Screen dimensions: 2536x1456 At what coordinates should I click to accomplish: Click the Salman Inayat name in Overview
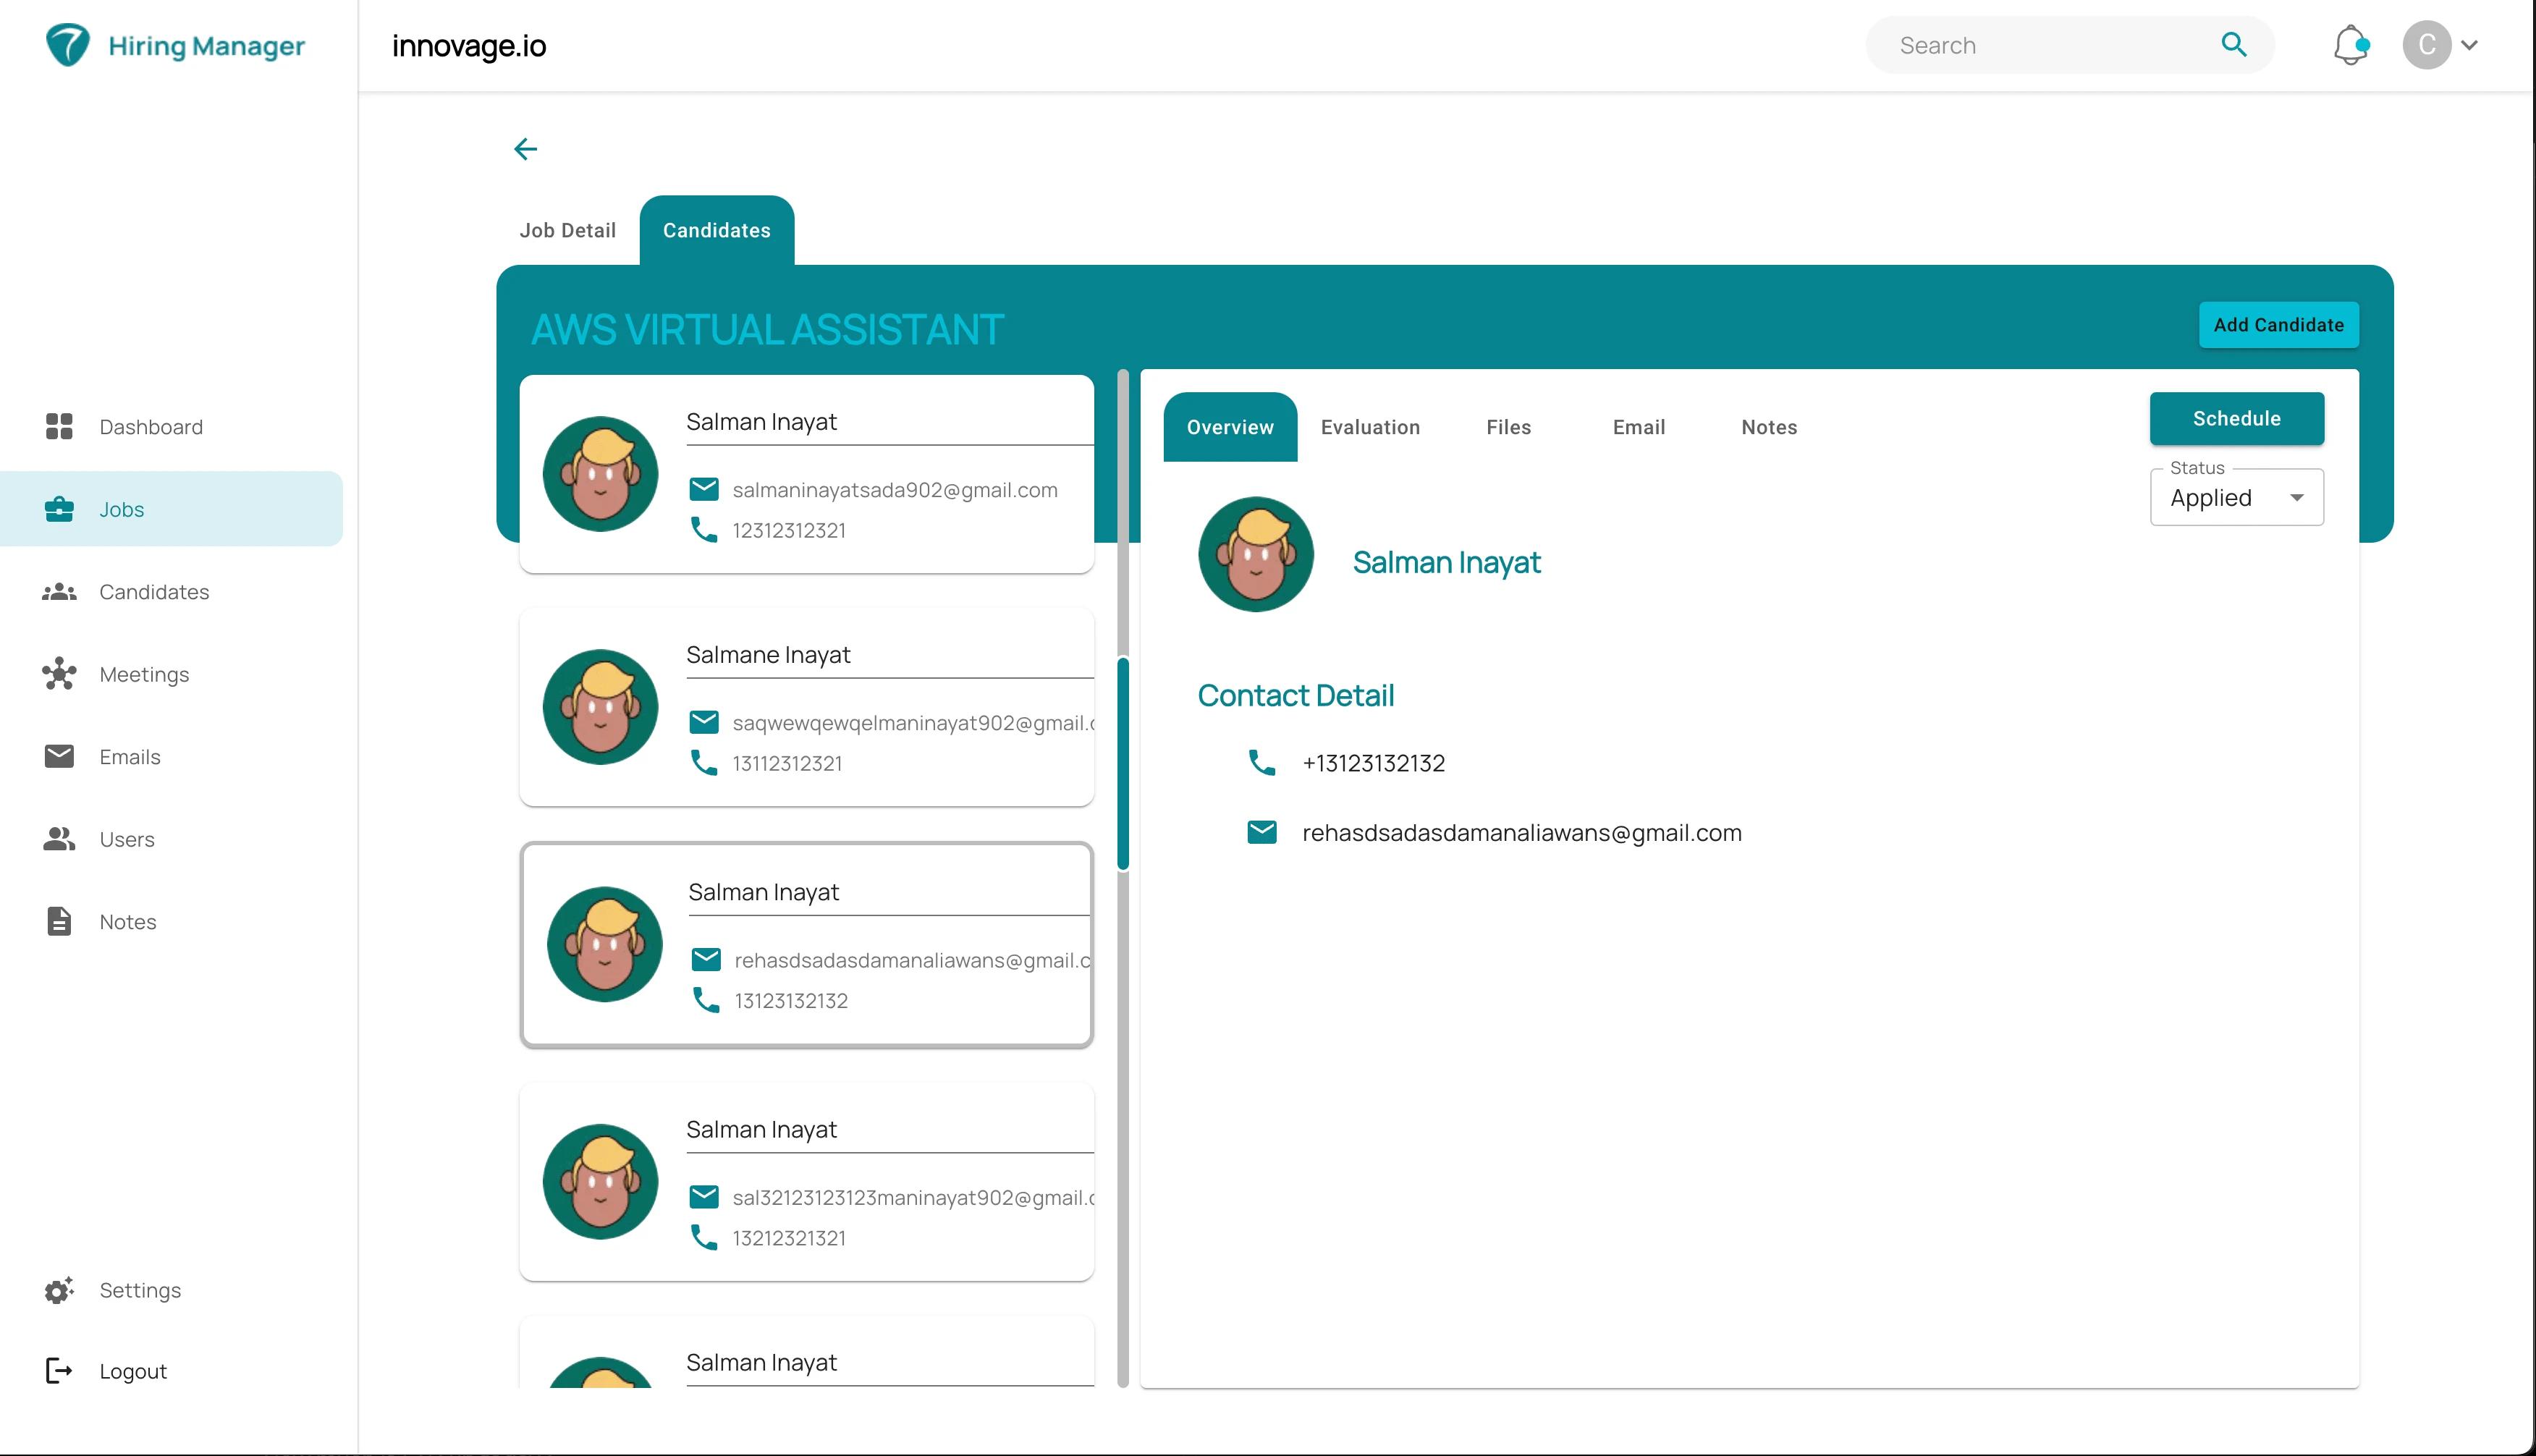[x=1446, y=562]
